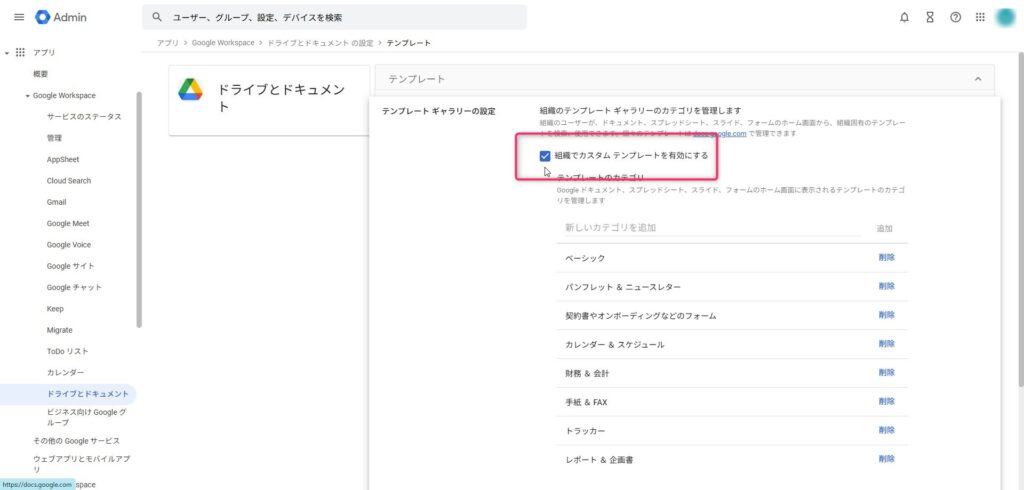Screen dimensions: 1024x490
Task: Uncheck 組織でカスタム テンプレートを有効にする checkbox
Action: pyautogui.click(x=545, y=156)
